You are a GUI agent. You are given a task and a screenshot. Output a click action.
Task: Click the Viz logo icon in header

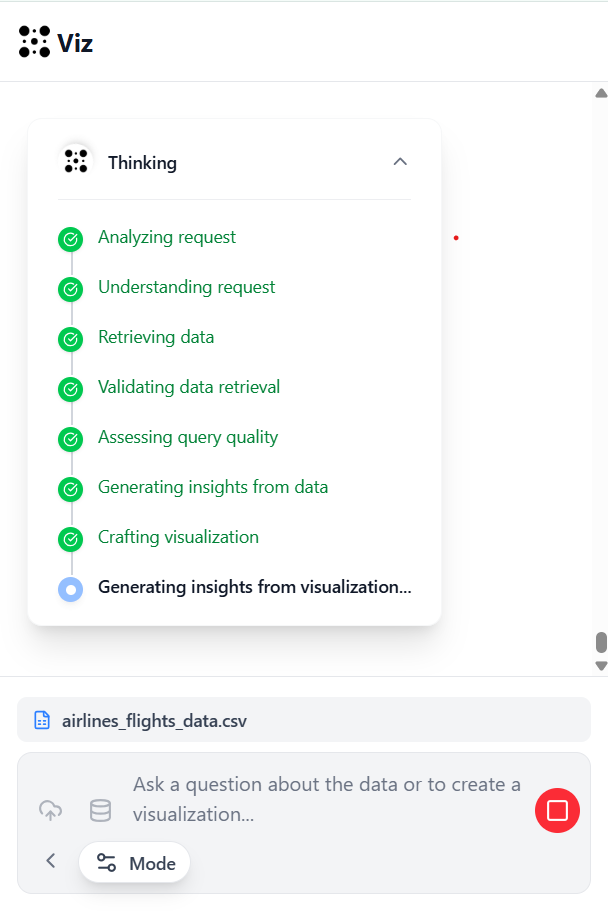(34, 42)
